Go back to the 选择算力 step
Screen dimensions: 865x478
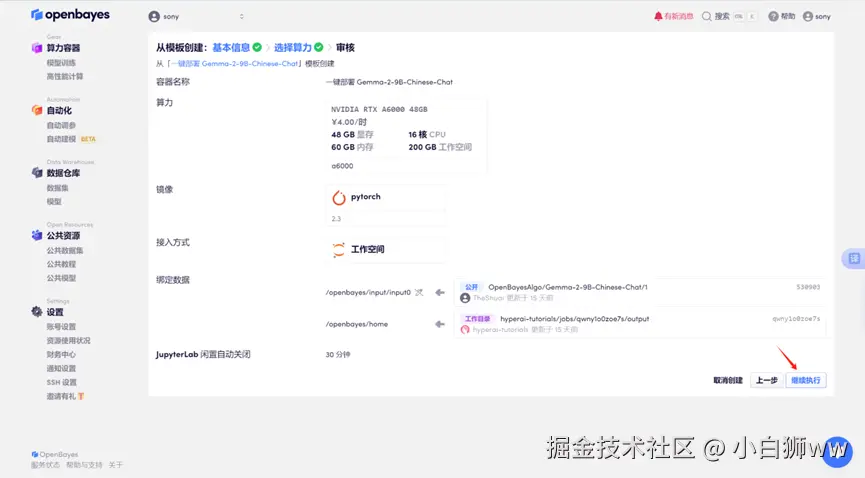tap(292, 47)
